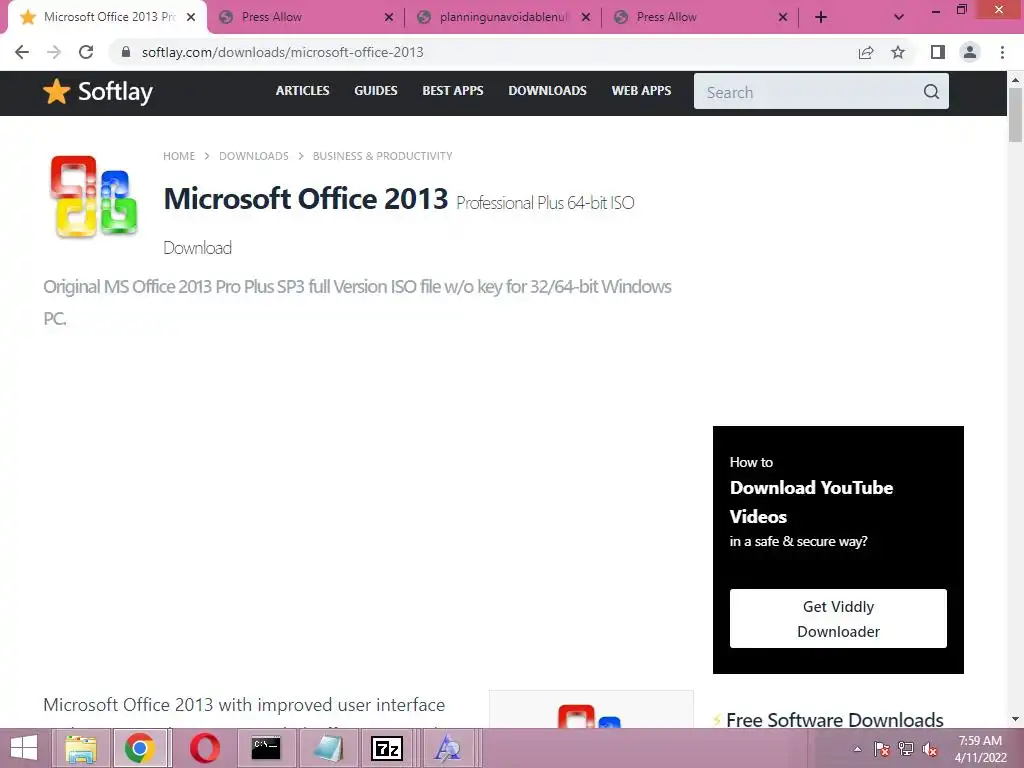
Task: Reload the Softlay page
Action: pyautogui.click(x=86, y=52)
